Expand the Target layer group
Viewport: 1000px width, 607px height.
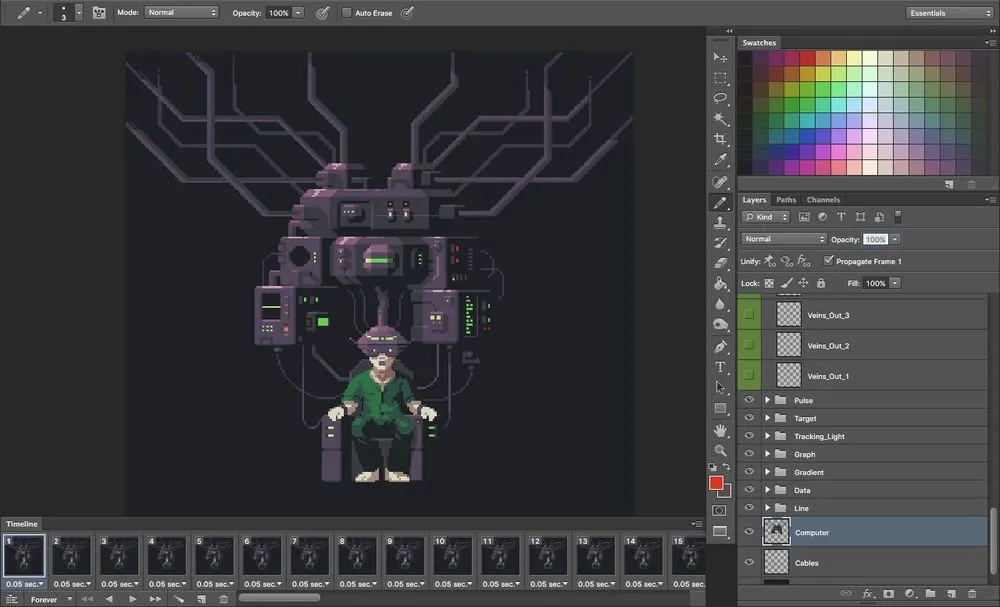pyautogui.click(x=768, y=418)
